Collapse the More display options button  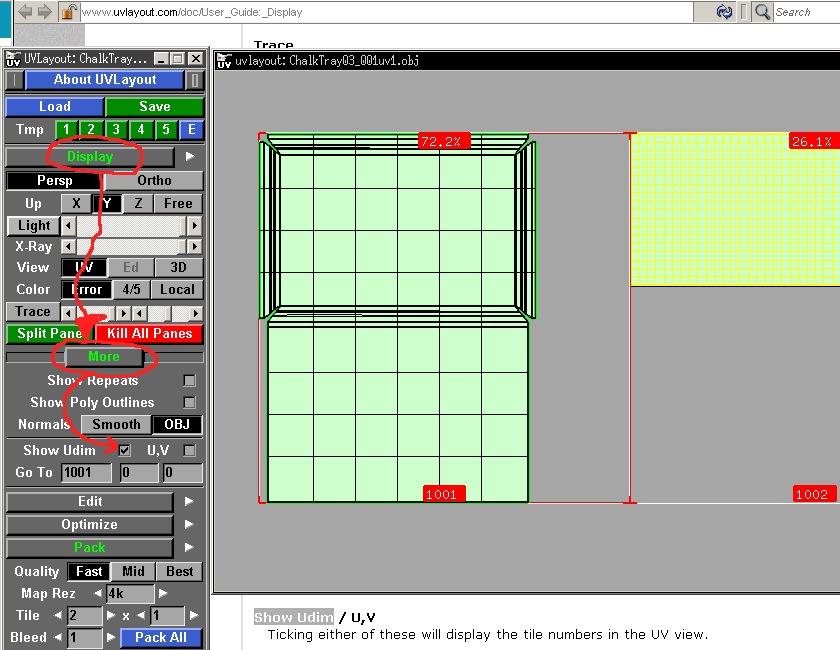click(x=104, y=357)
